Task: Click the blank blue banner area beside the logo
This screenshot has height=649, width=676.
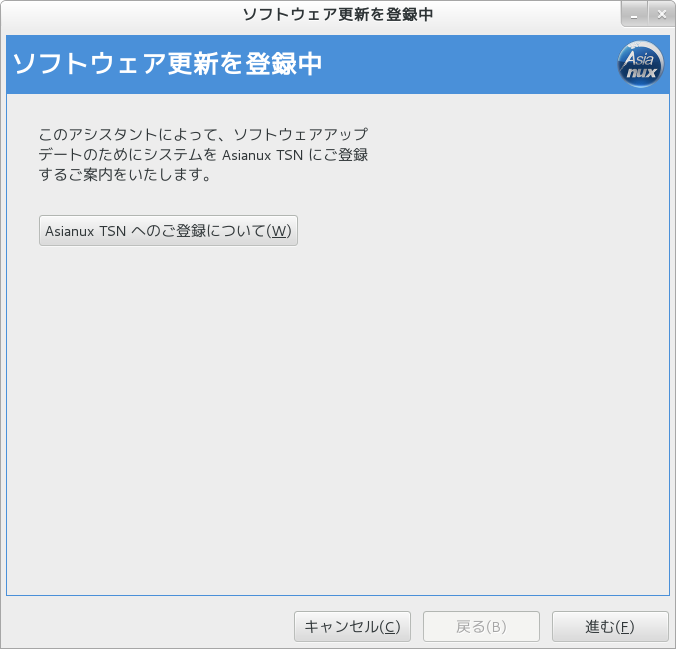Action: (x=470, y=65)
